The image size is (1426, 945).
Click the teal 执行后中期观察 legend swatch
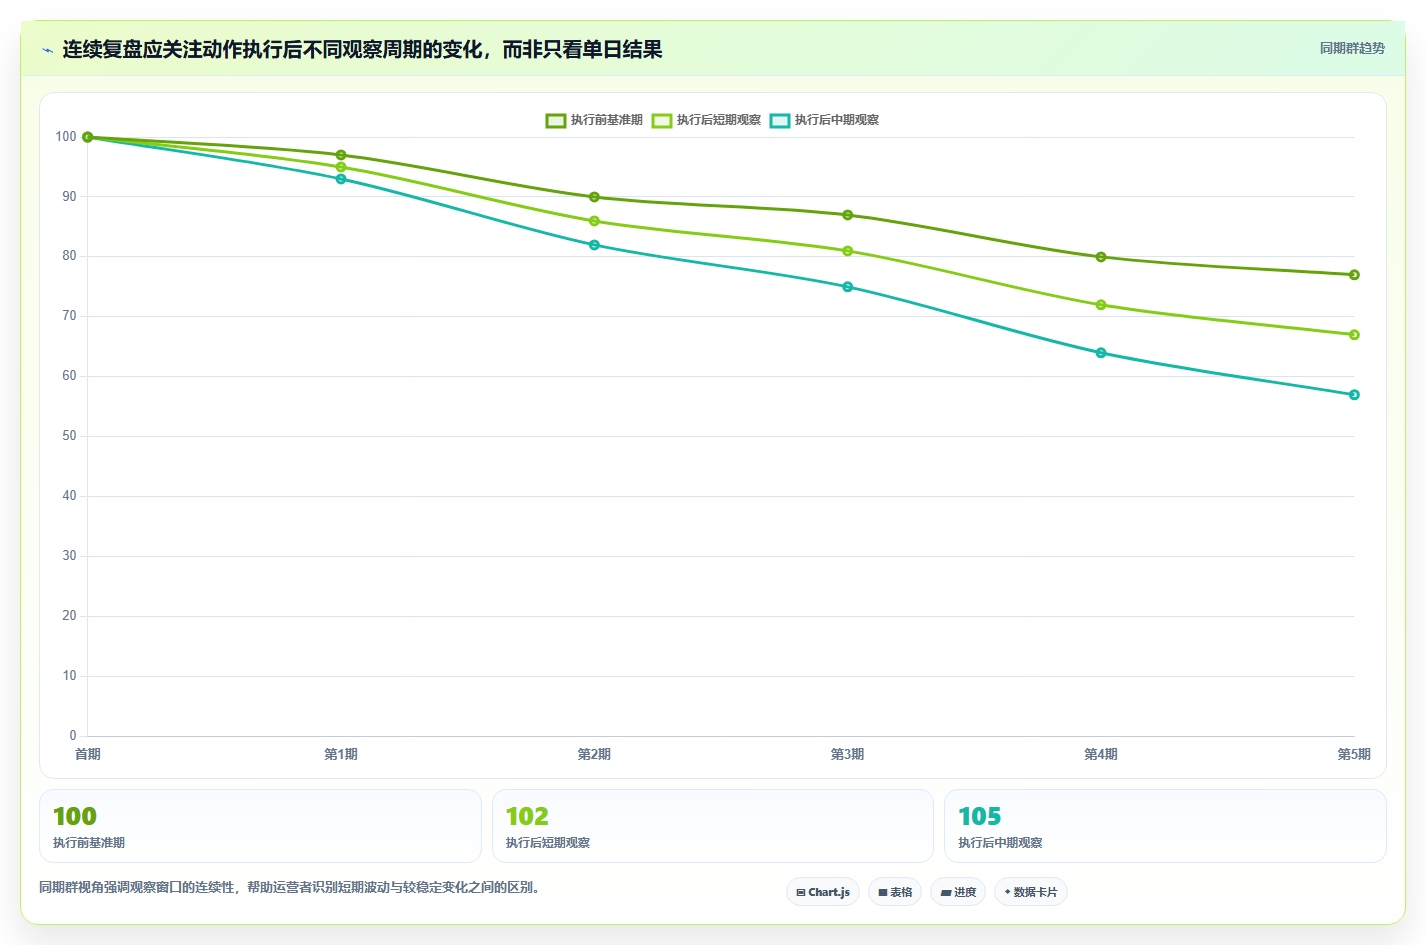[780, 120]
